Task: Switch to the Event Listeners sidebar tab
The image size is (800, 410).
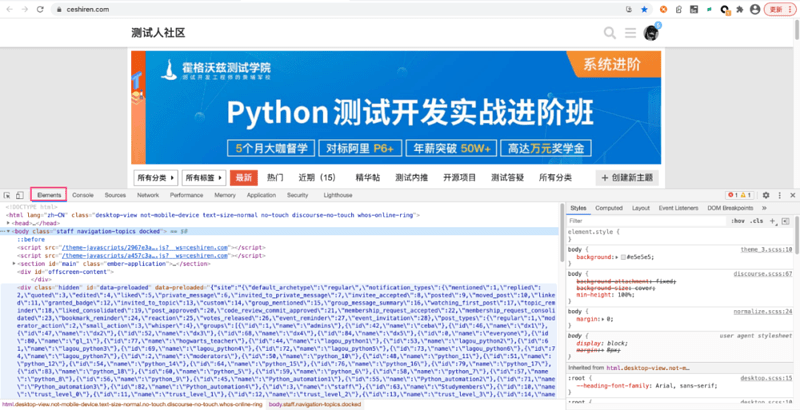Action: [679, 208]
